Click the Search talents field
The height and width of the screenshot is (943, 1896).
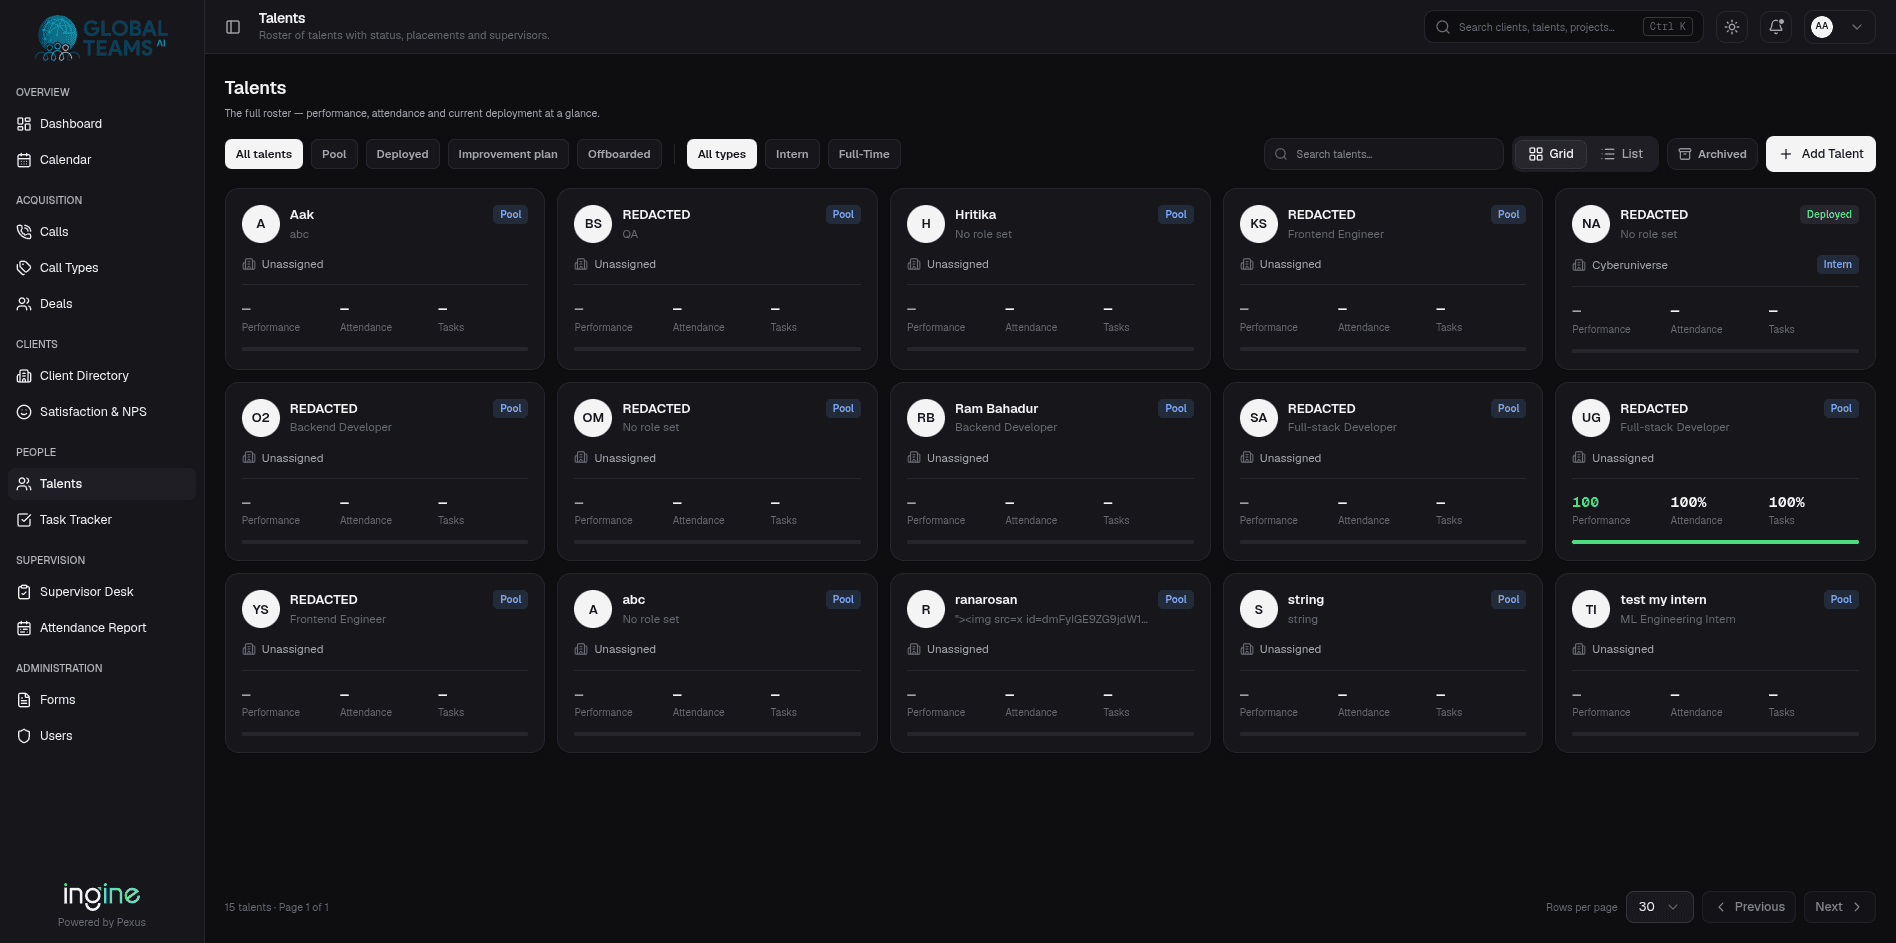point(1384,154)
